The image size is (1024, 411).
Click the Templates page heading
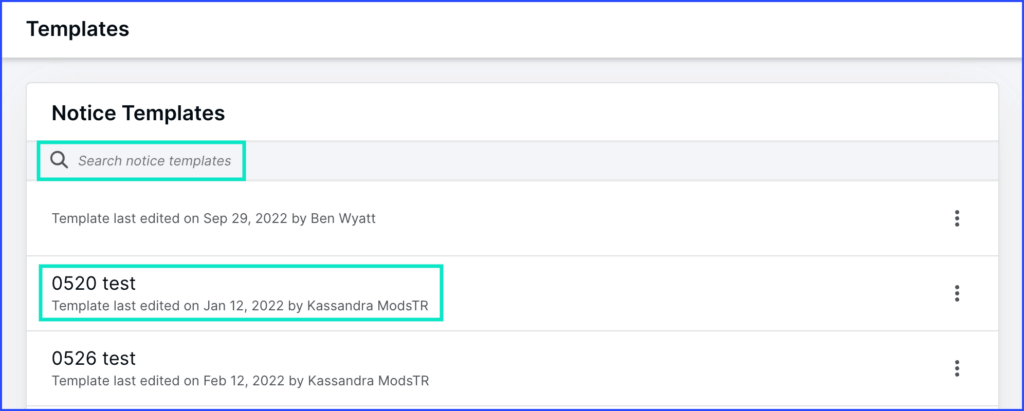point(78,29)
